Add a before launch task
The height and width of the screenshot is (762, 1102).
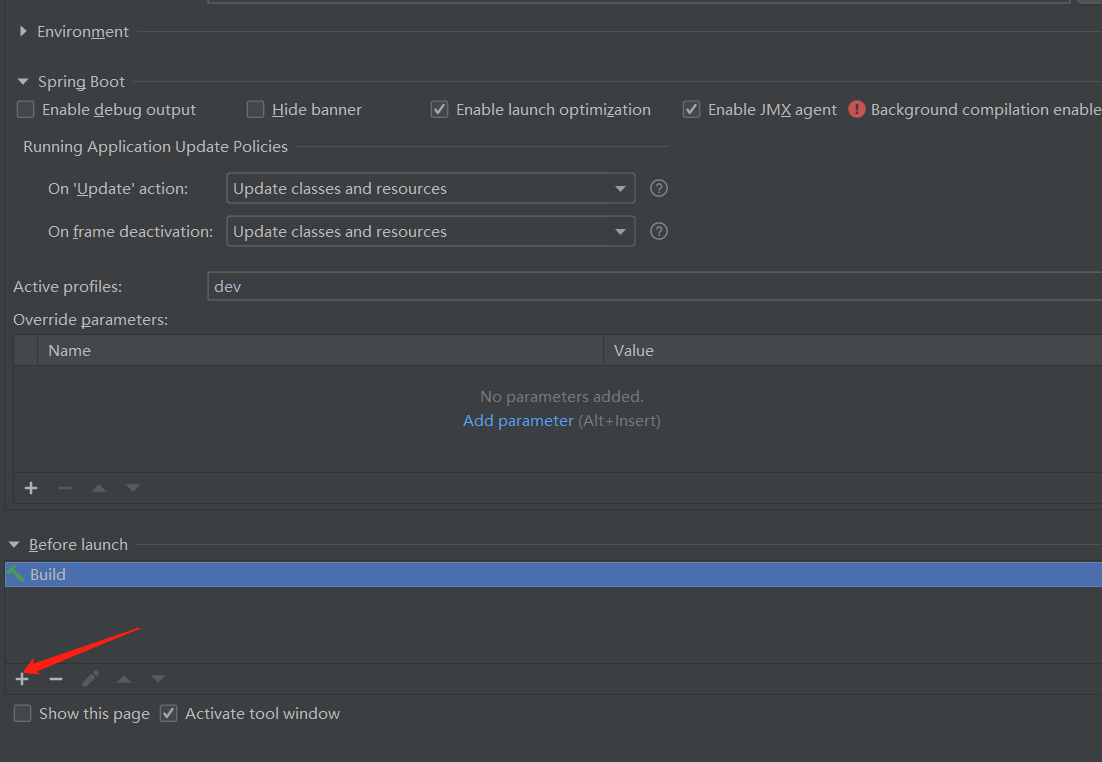pyautogui.click(x=22, y=679)
